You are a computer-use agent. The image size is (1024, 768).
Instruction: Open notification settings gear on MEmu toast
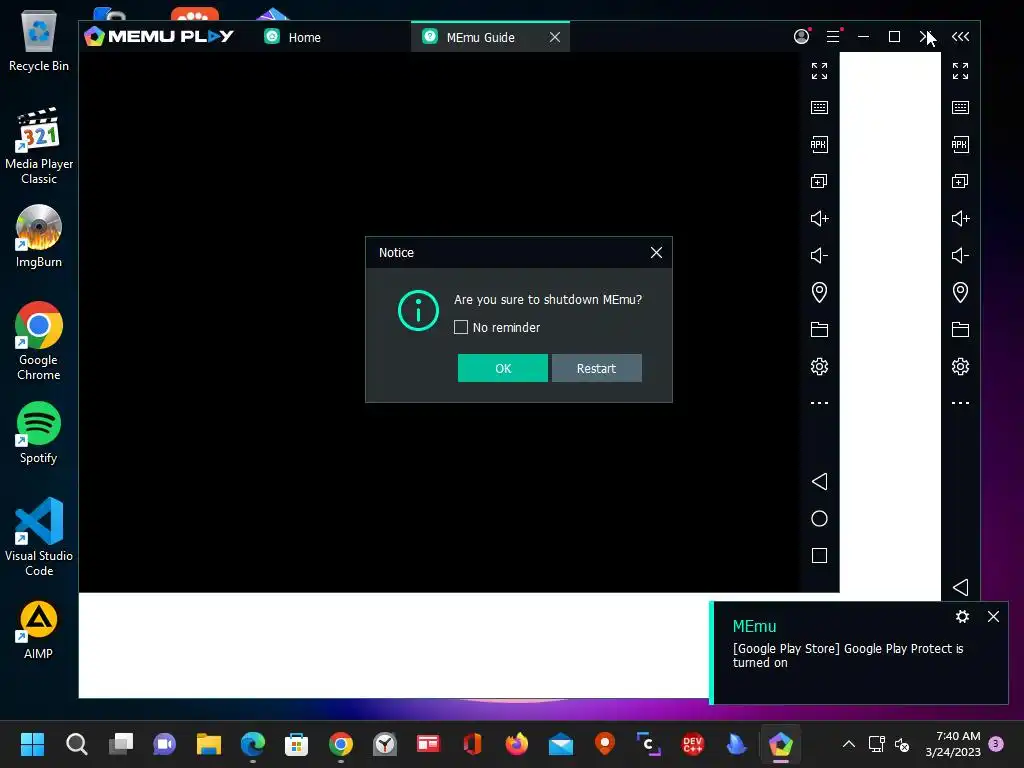[x=962, y=616]
